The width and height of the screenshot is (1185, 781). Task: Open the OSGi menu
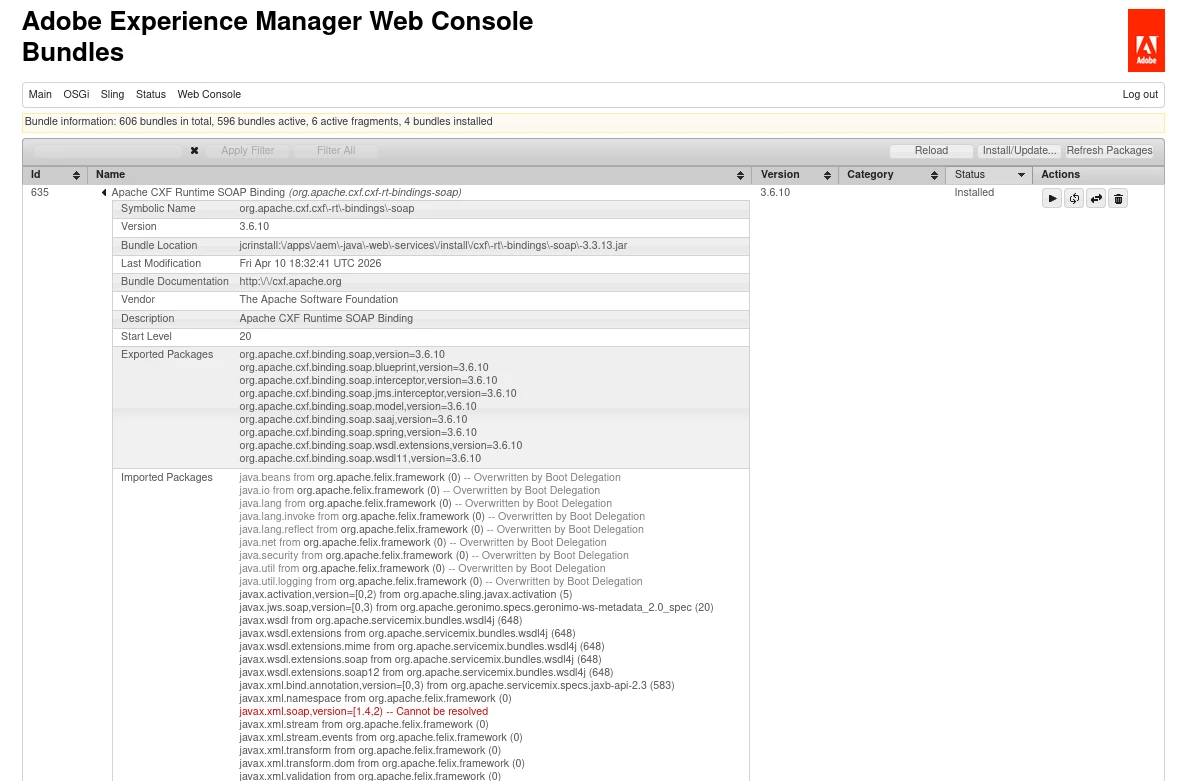coord(76,95)
